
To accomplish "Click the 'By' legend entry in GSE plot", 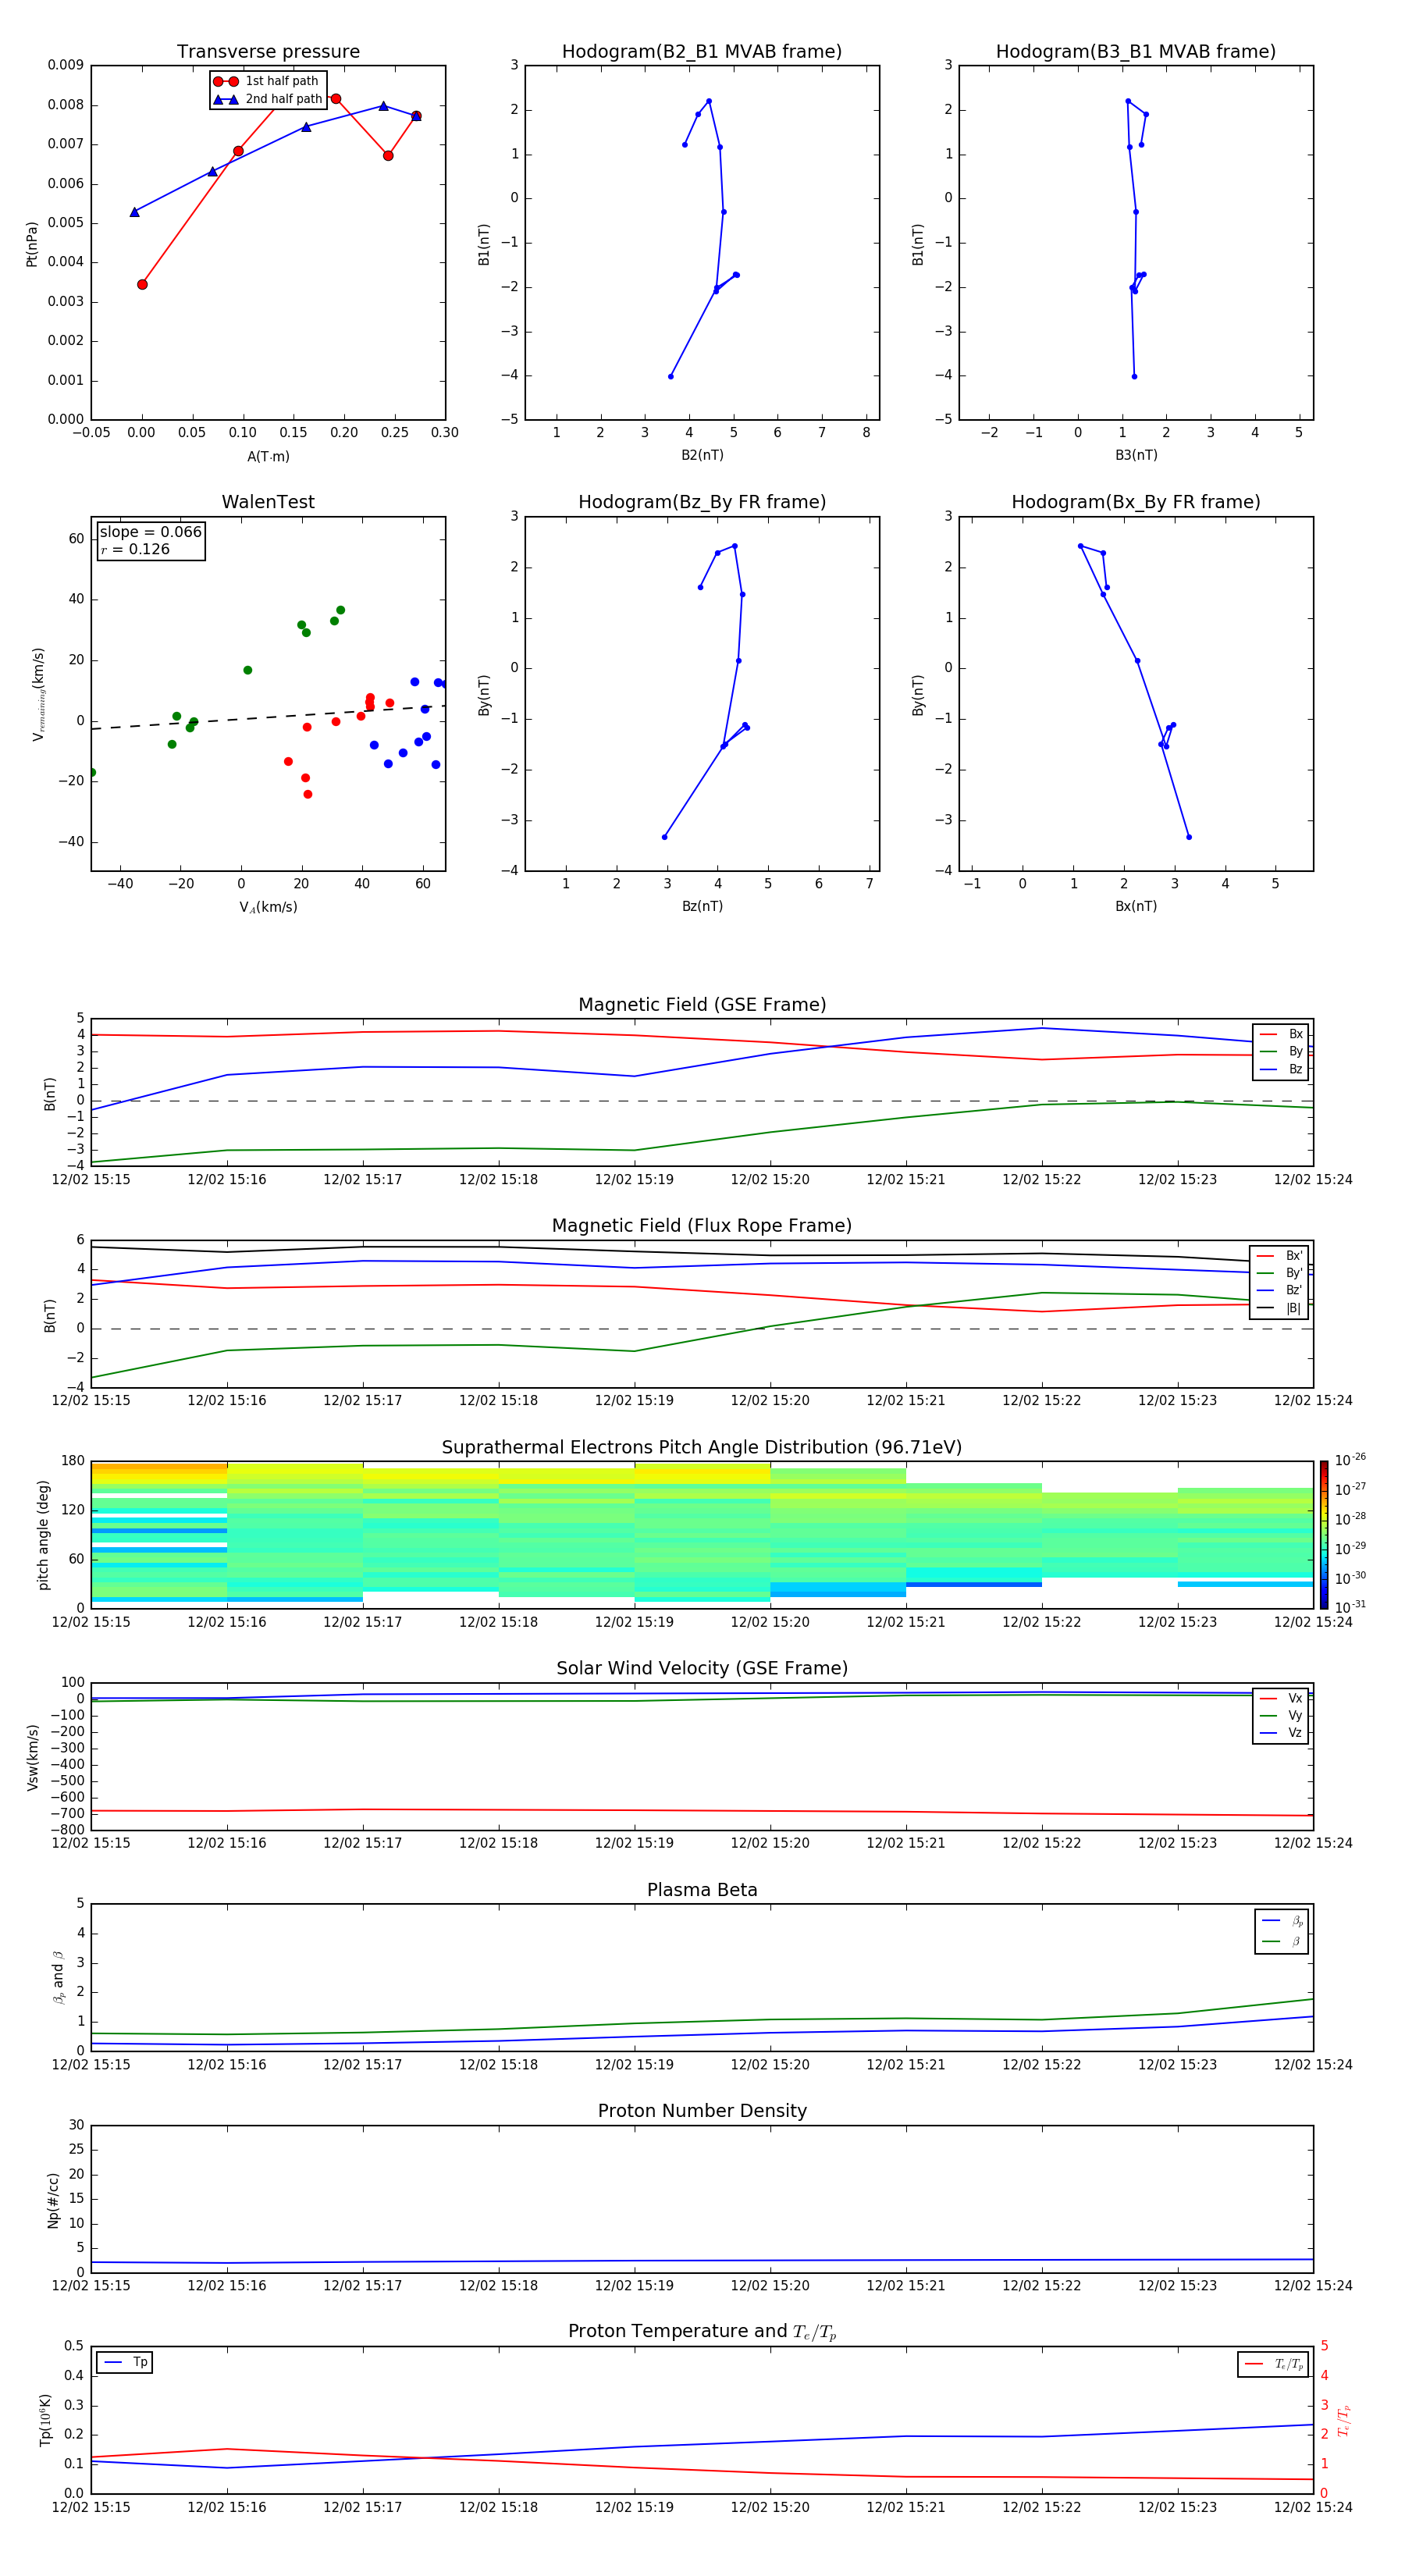I will 1281,1051.
